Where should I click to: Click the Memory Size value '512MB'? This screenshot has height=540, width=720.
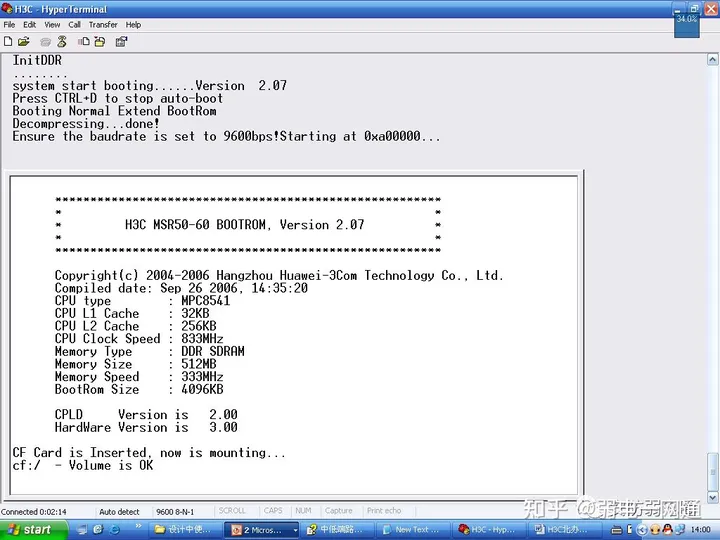click(198, 364)
